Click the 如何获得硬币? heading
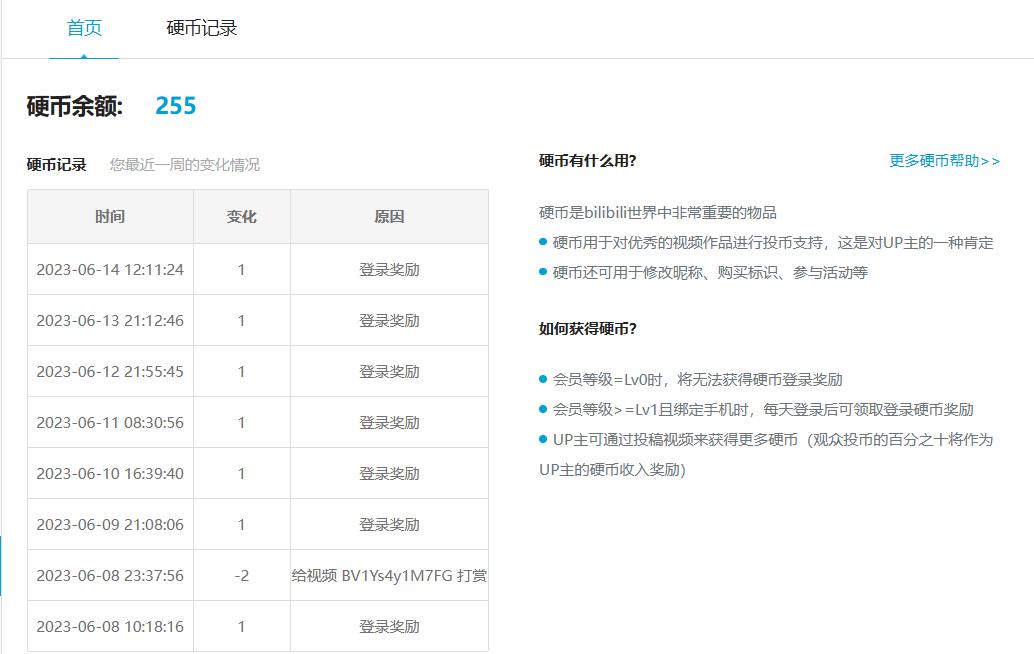 pos(587,328)
